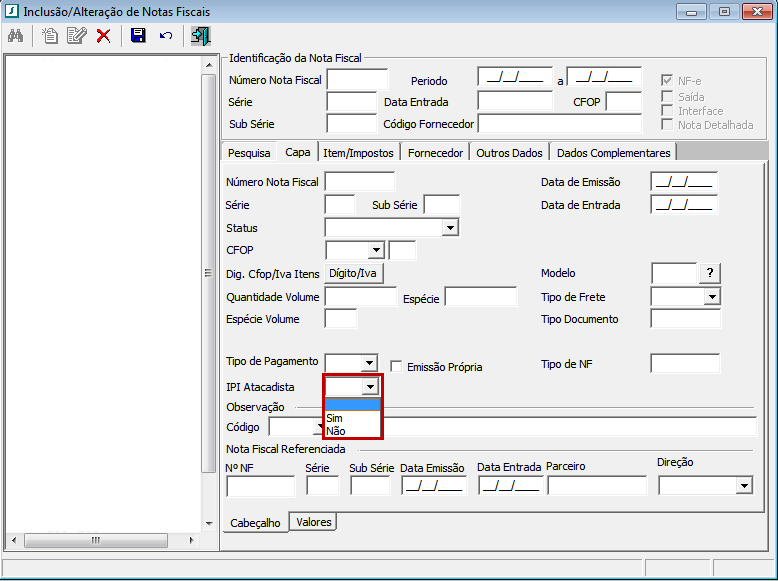Image resolution: width=778 pixels, height=581 pixels.
Task: Switch to the Valores bottom tab
Action: [313, 522]
